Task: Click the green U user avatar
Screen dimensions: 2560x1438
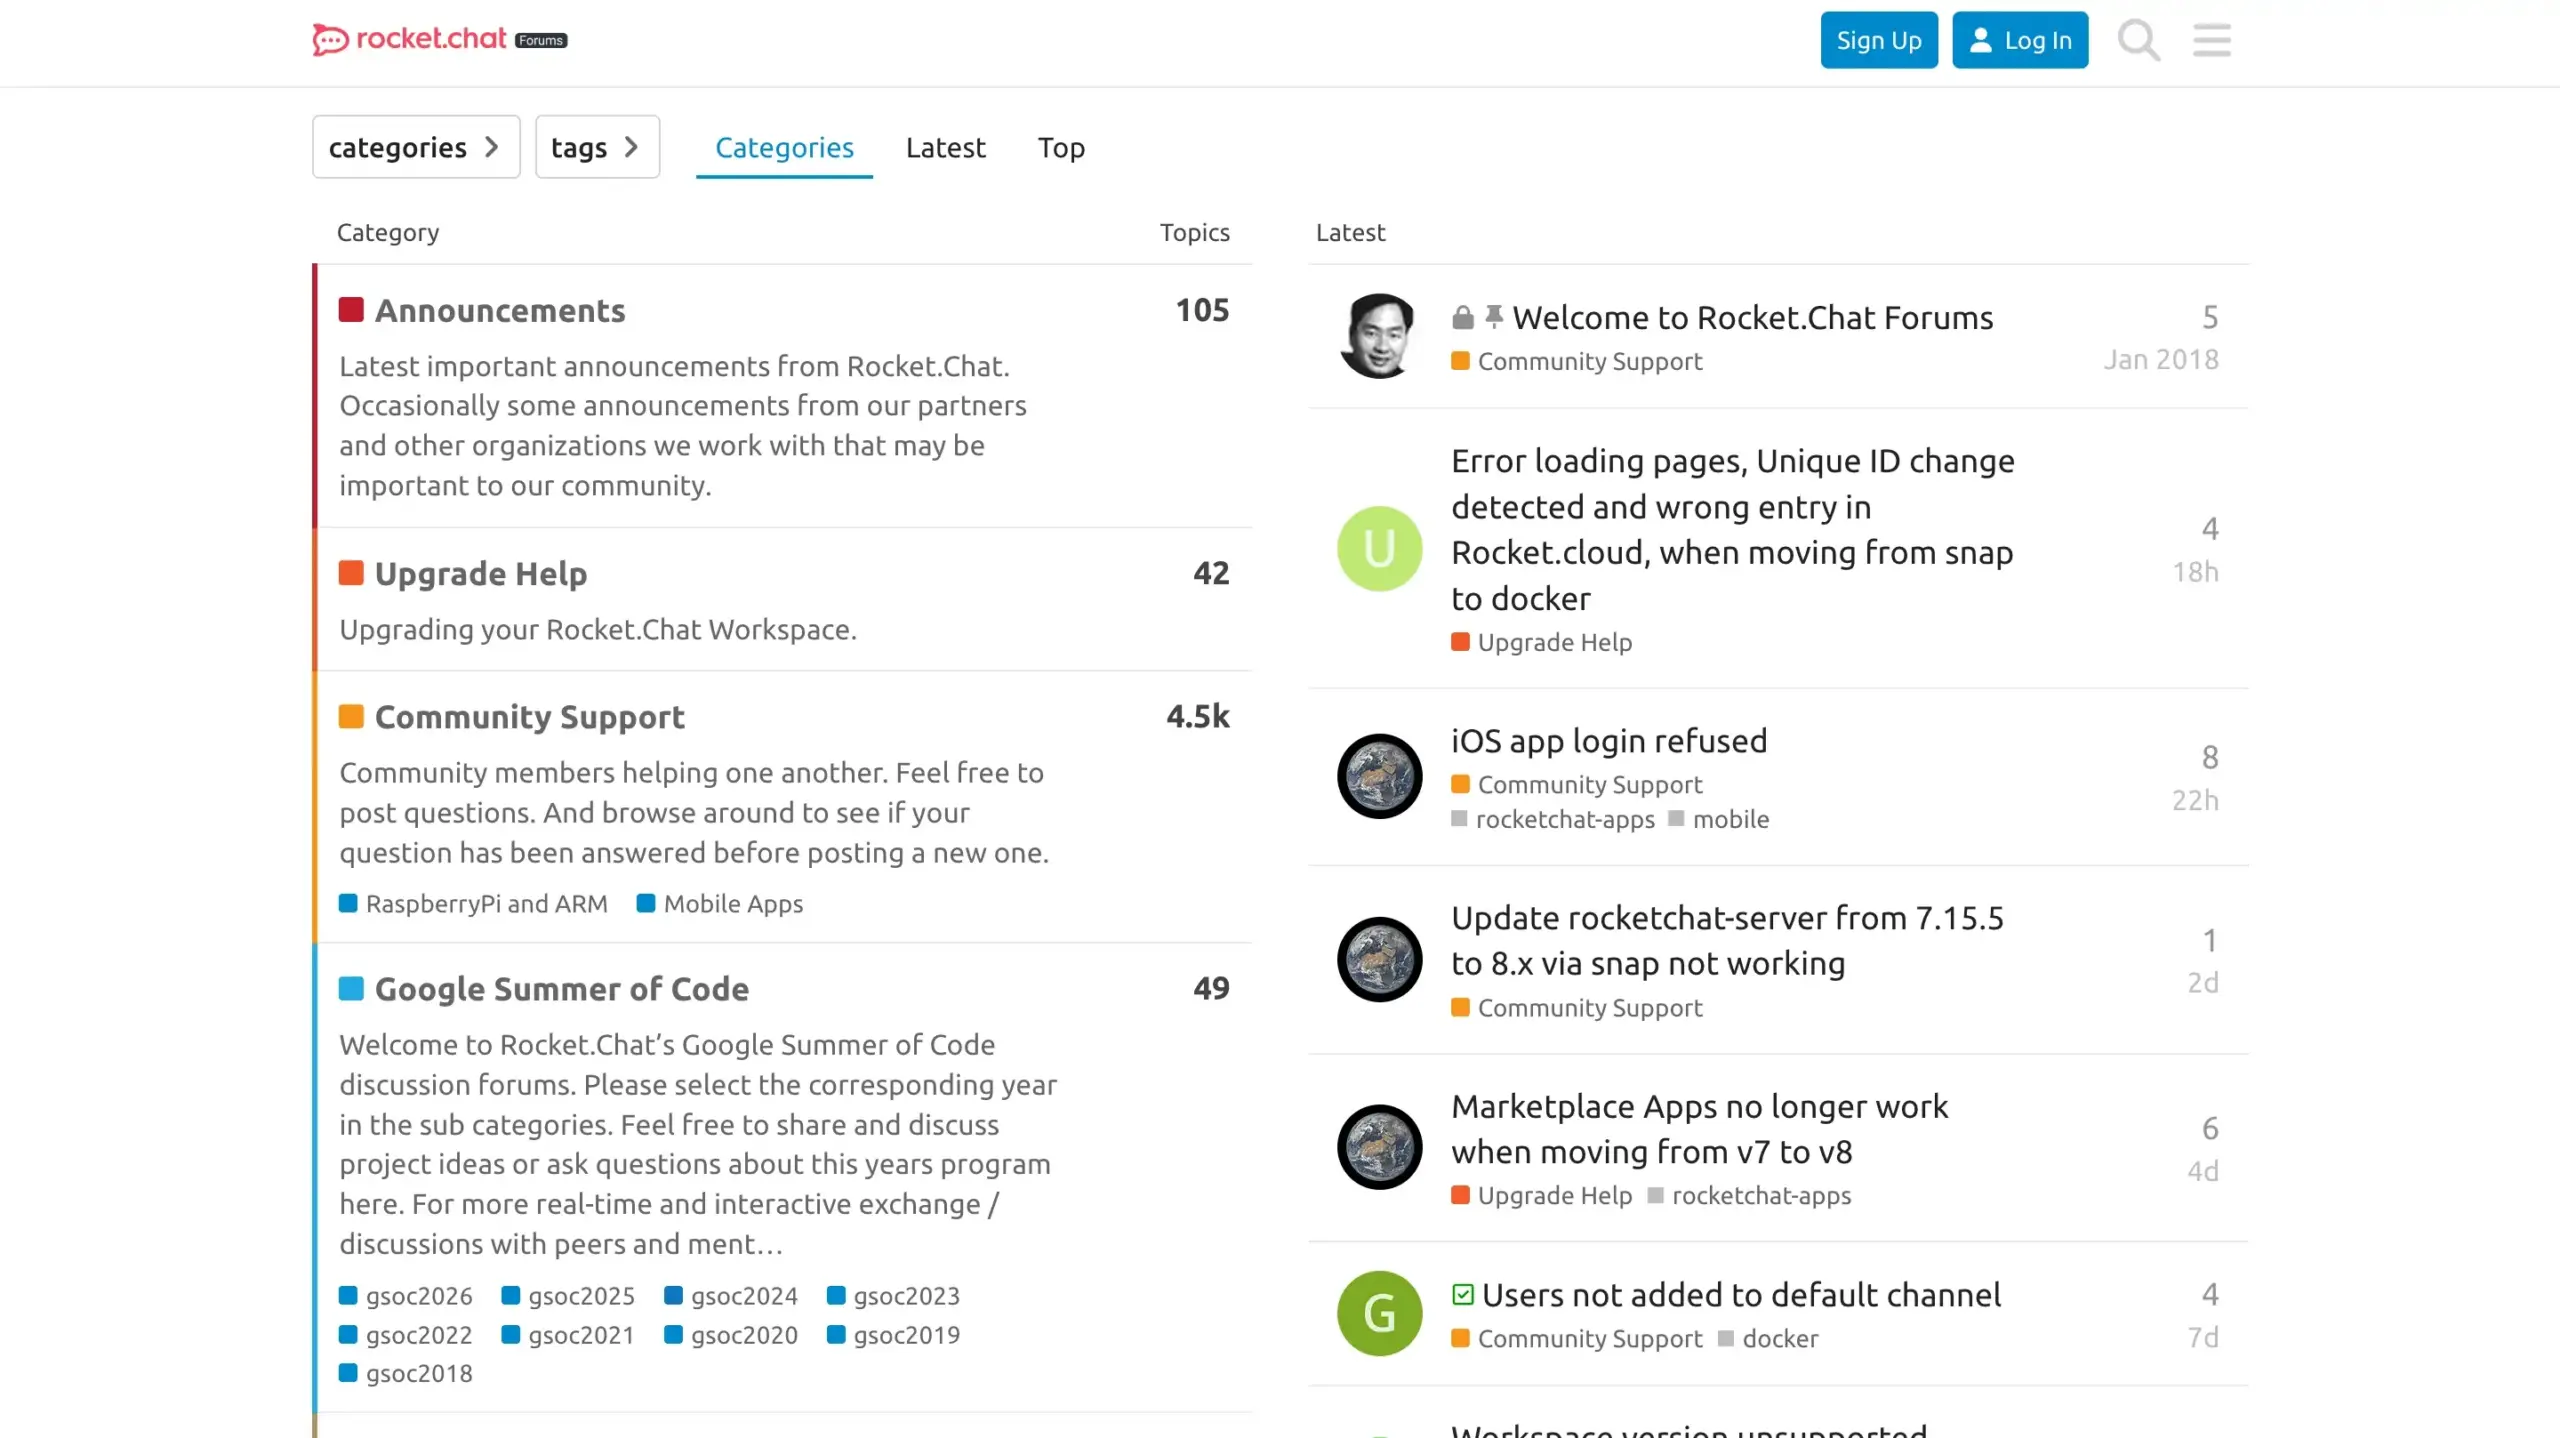Action: tap(1379, 549)
